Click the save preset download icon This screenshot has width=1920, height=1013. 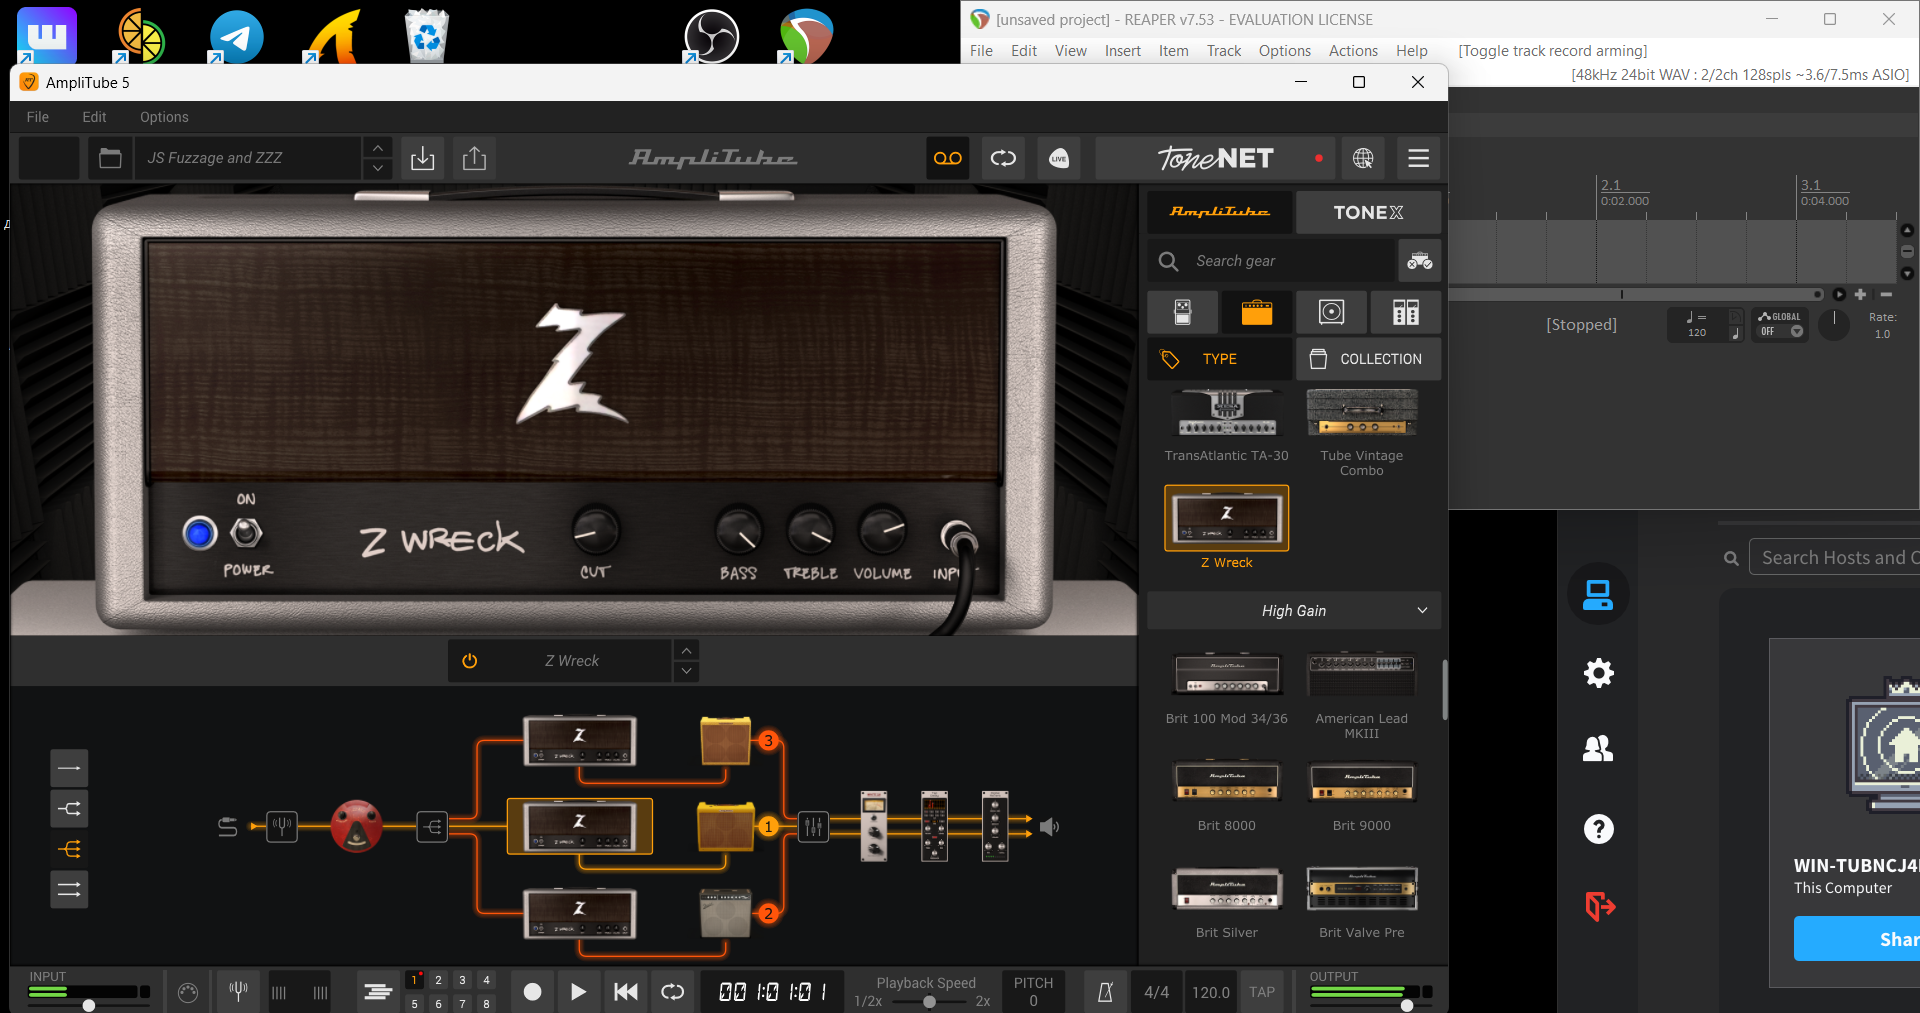click(x=423, y=158)
